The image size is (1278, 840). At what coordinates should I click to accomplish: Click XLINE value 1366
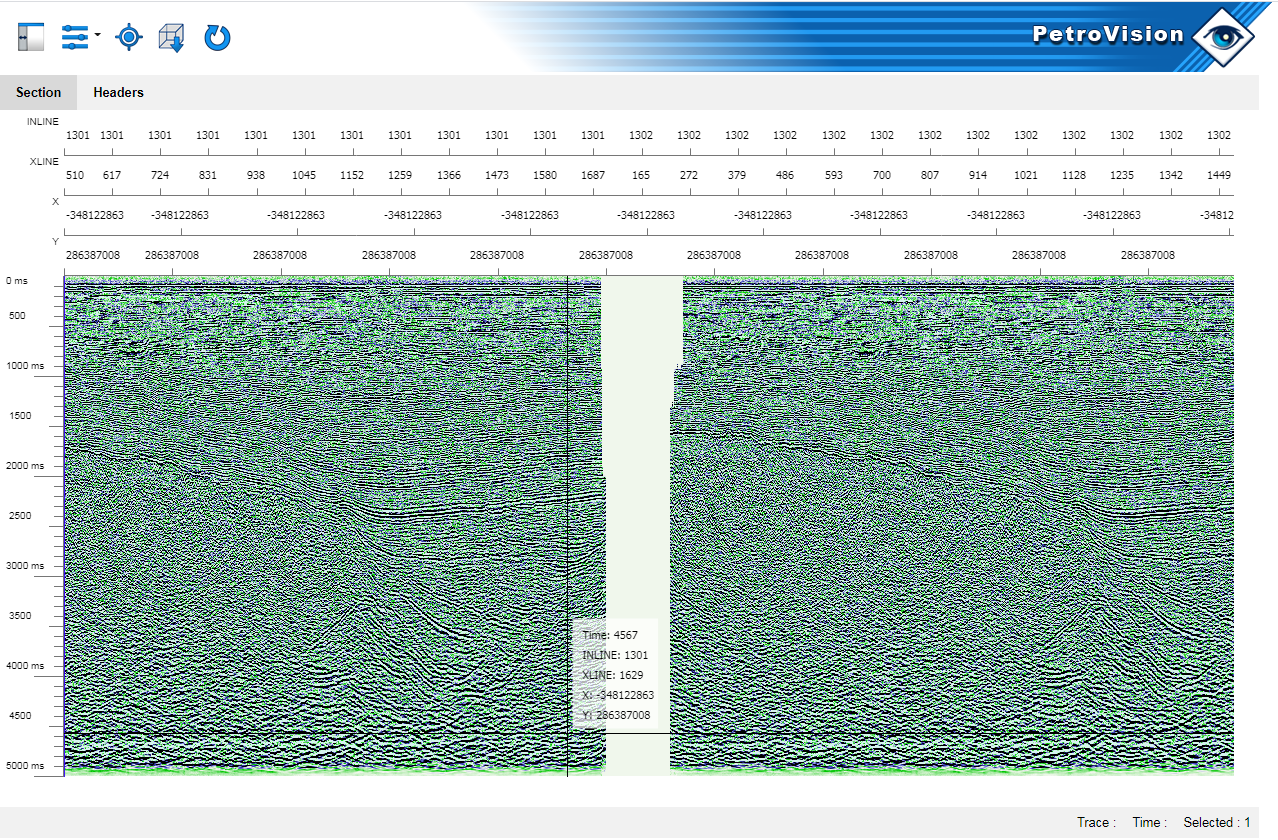[449, 175]
